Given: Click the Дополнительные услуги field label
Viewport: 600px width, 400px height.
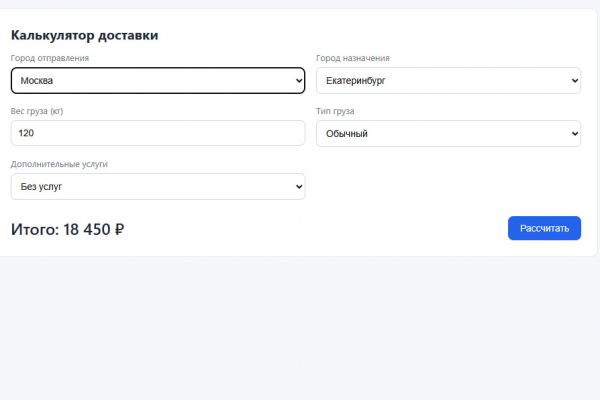Looking at the screenshot, I should tap(59, 163).
